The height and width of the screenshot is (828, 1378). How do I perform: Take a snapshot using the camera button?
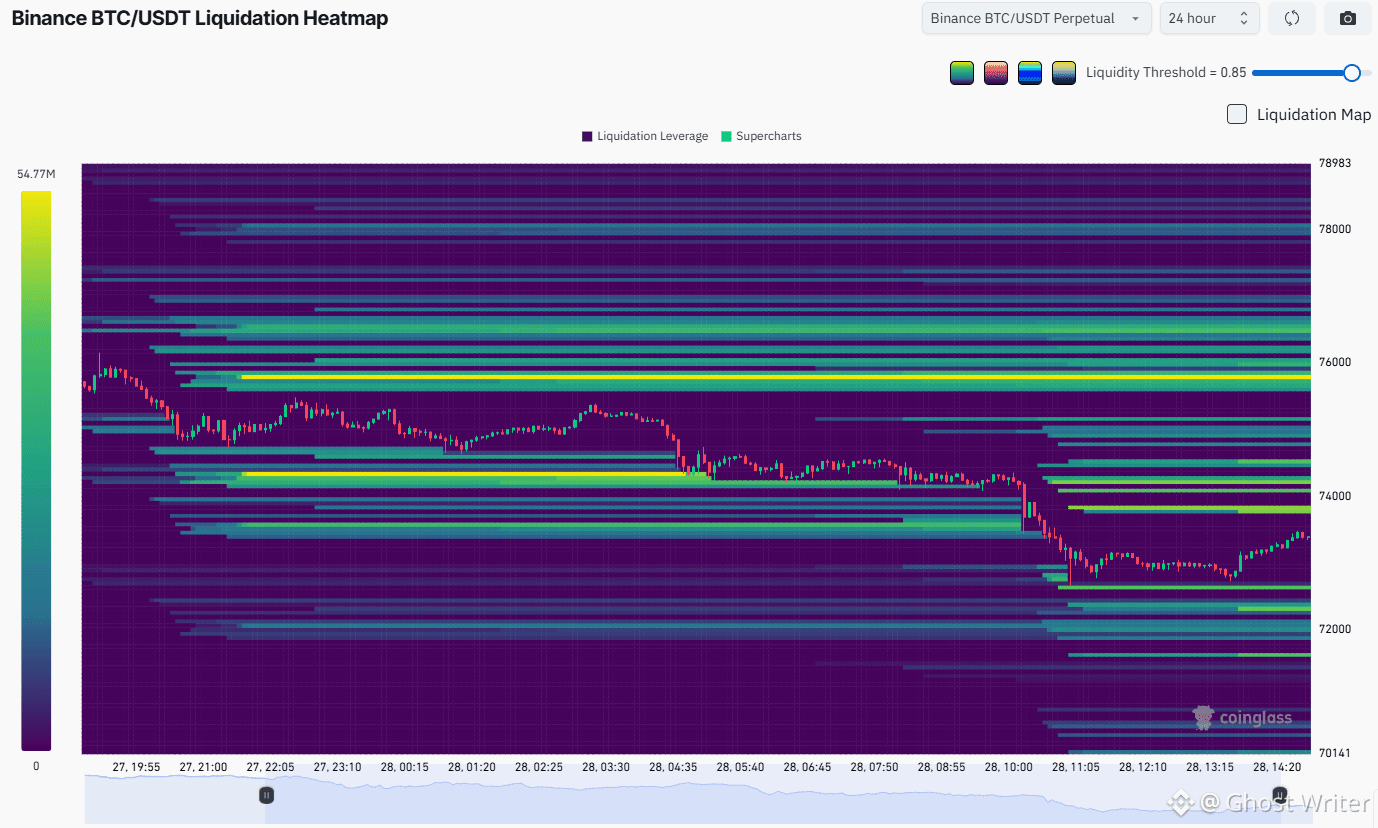(1348, 18)
